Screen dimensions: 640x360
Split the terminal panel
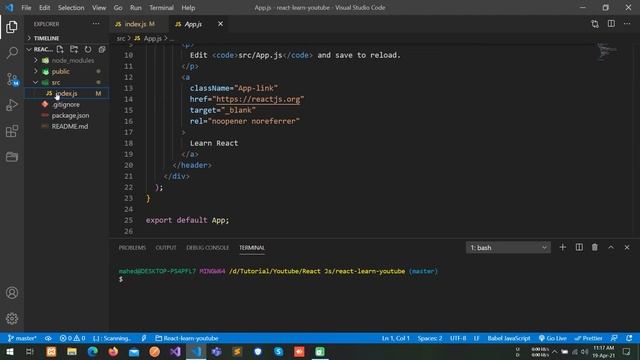click(x=579, y=247)
